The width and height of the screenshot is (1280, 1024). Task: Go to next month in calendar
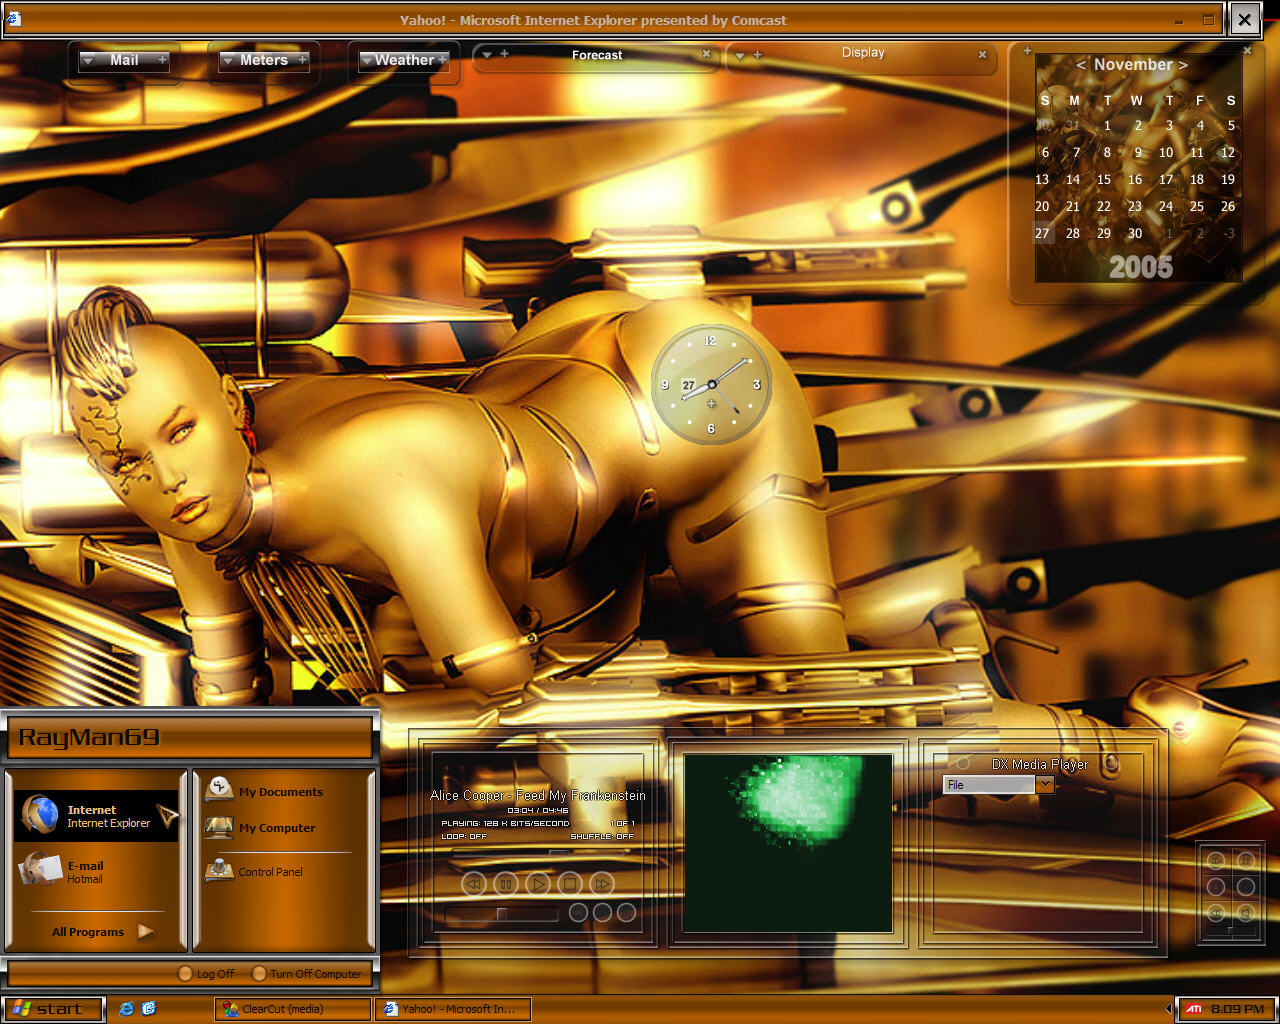tap(1183, 65)
